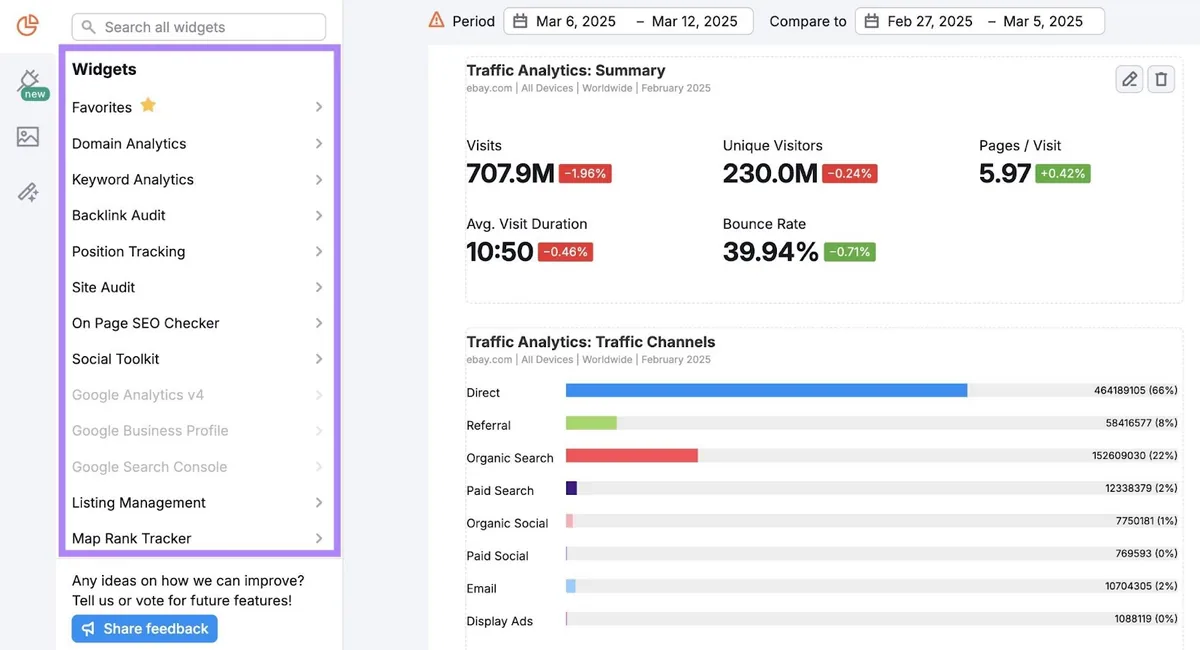
Task: Click Avg. Visit Duration value 10:50
Action: pos(499,252)
